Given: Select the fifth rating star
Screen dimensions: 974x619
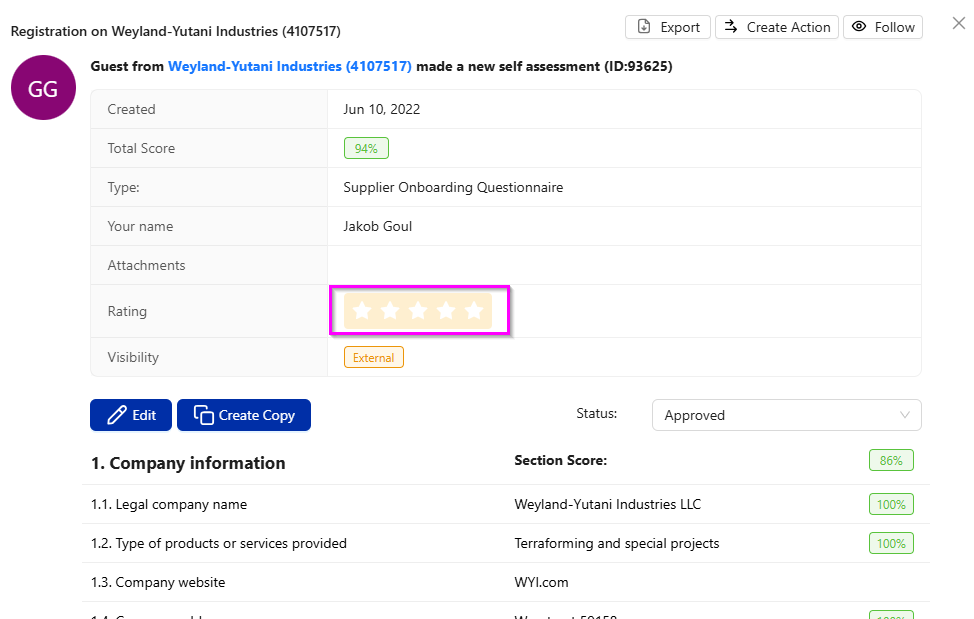Looking at the screenshot, I should point(474,310).
